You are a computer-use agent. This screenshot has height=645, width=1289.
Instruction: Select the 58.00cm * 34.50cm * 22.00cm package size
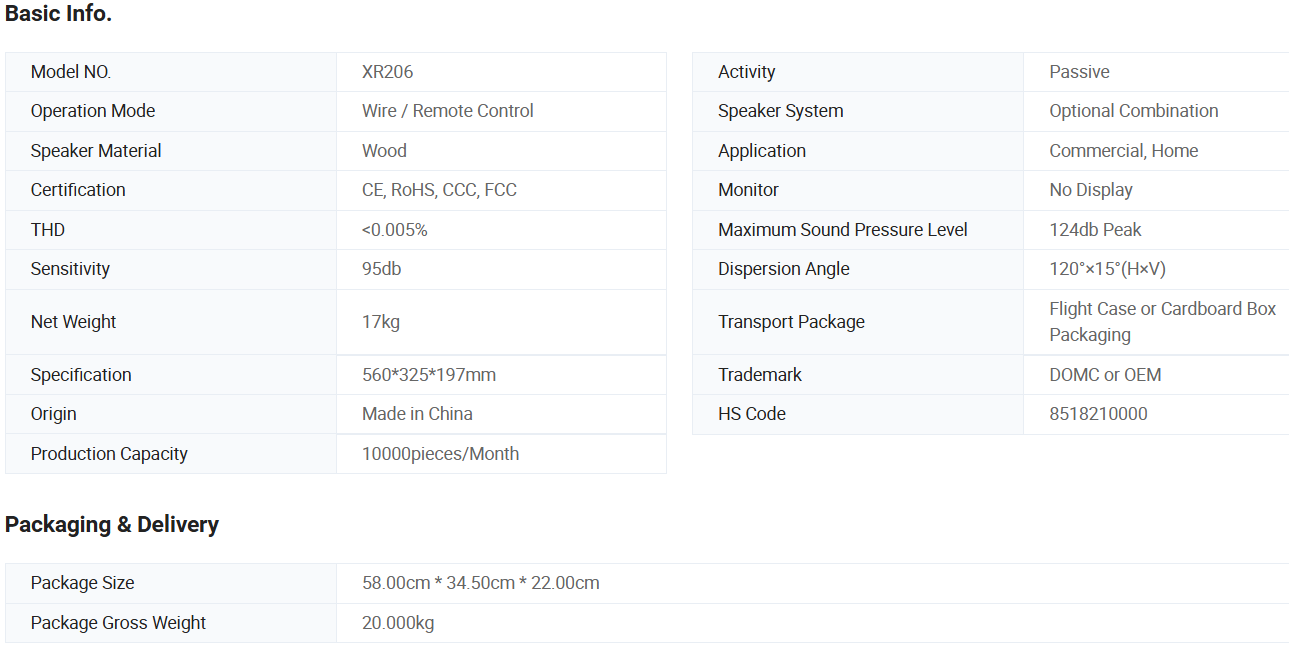tap(480, 583)
